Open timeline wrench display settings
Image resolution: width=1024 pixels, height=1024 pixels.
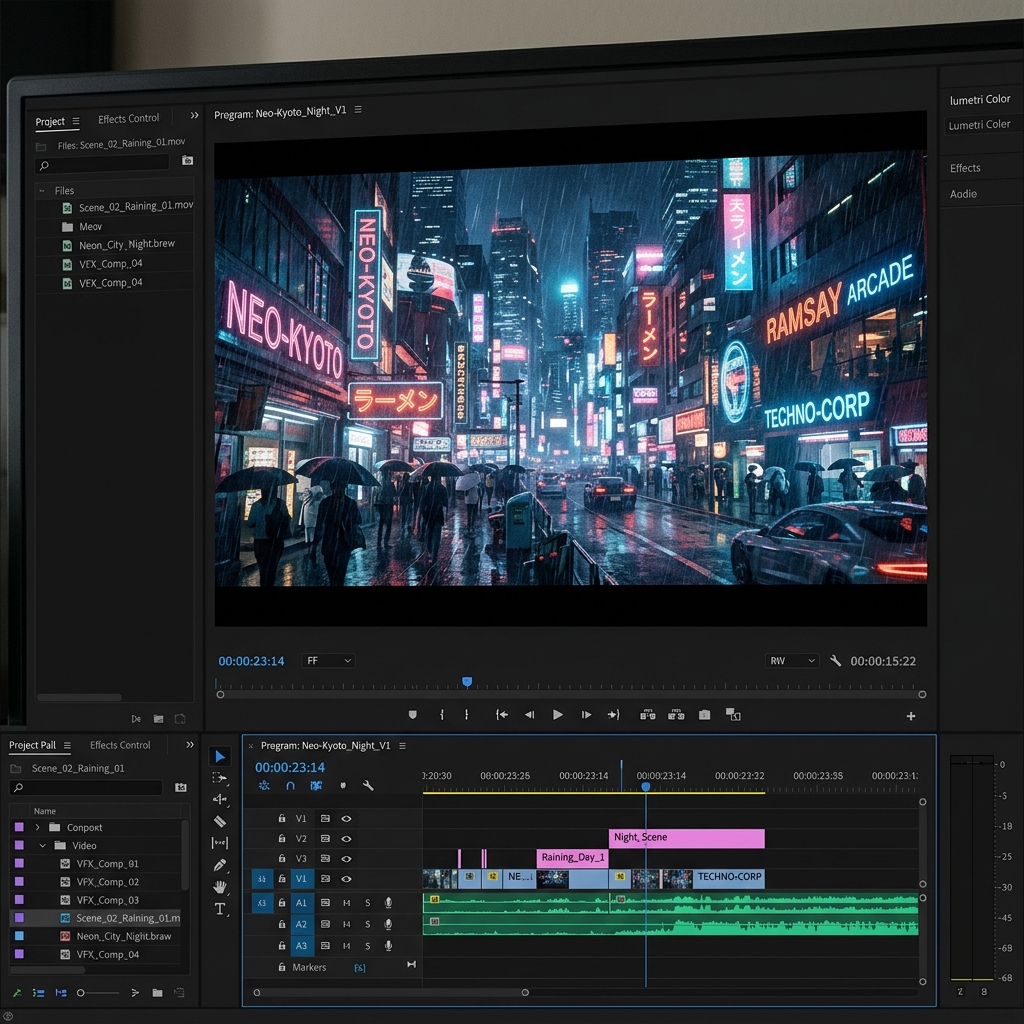368,786
